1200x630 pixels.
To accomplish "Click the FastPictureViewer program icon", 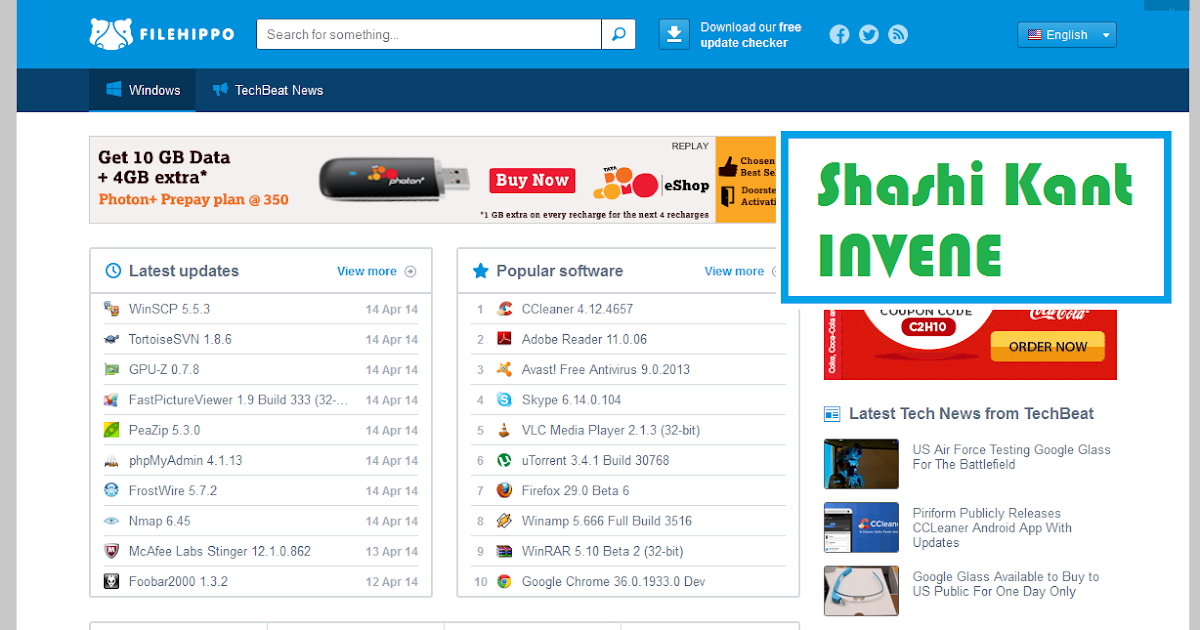I will [x=112, y=400].
